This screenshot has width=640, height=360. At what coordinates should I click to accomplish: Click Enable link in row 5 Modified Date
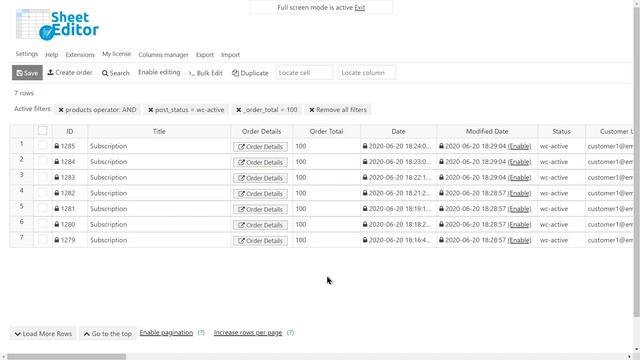(x=519, y=209)
